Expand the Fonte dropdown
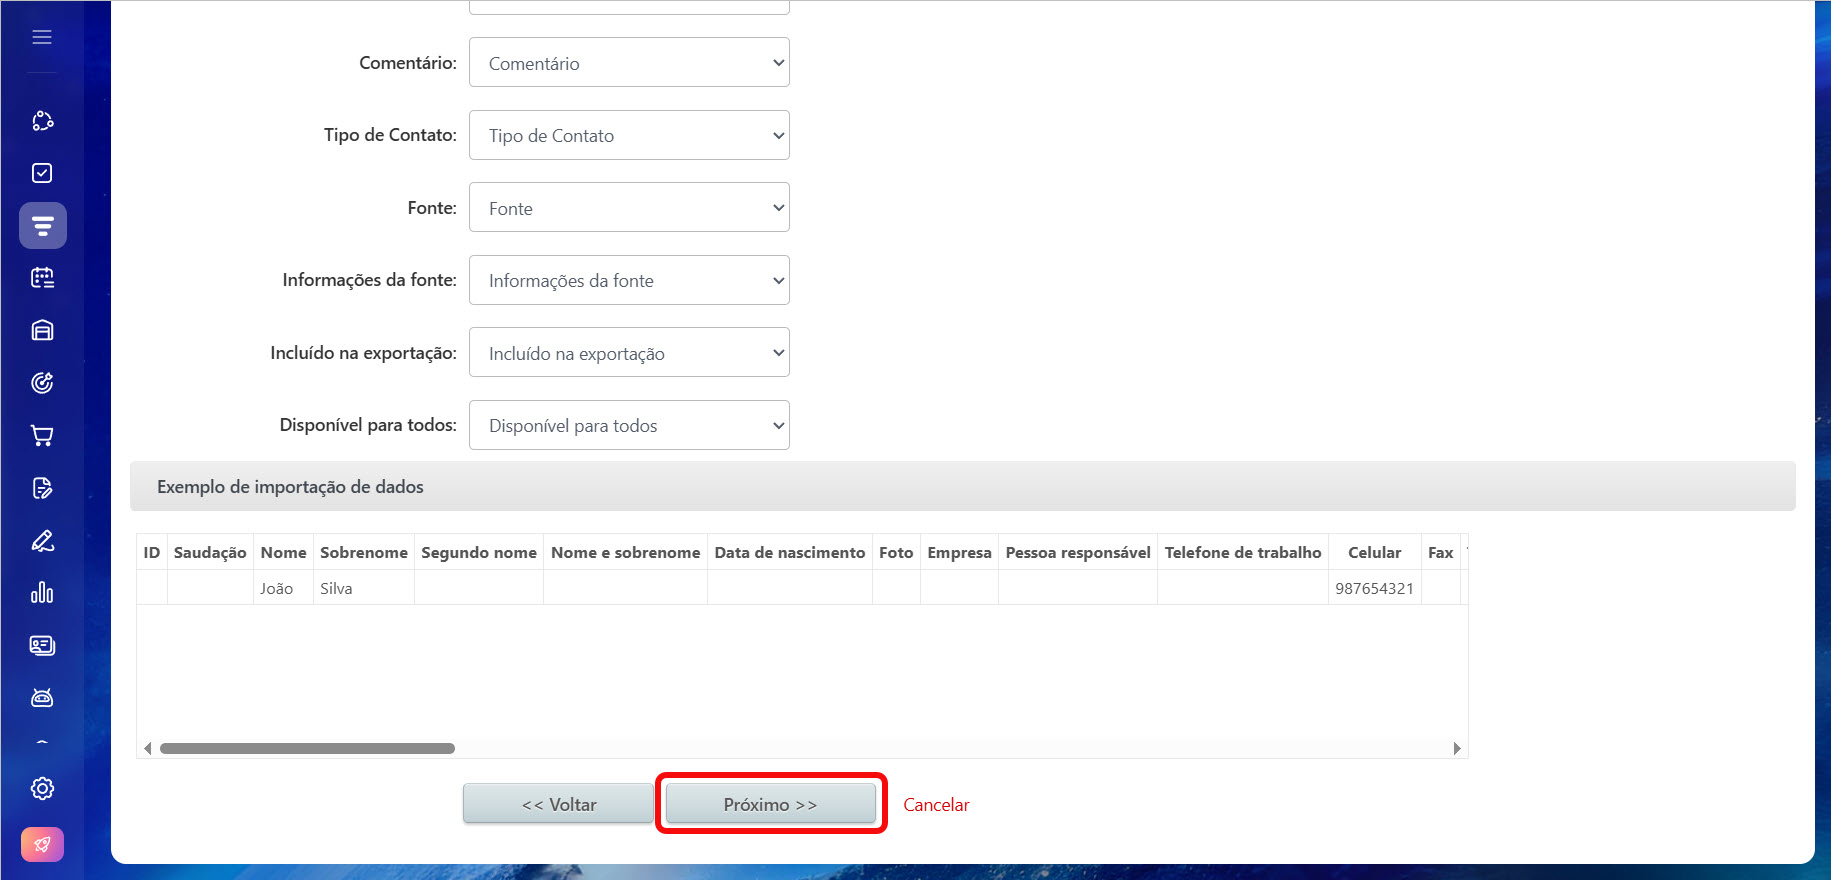Screen dimensions: 1831x880 (629, 208)
